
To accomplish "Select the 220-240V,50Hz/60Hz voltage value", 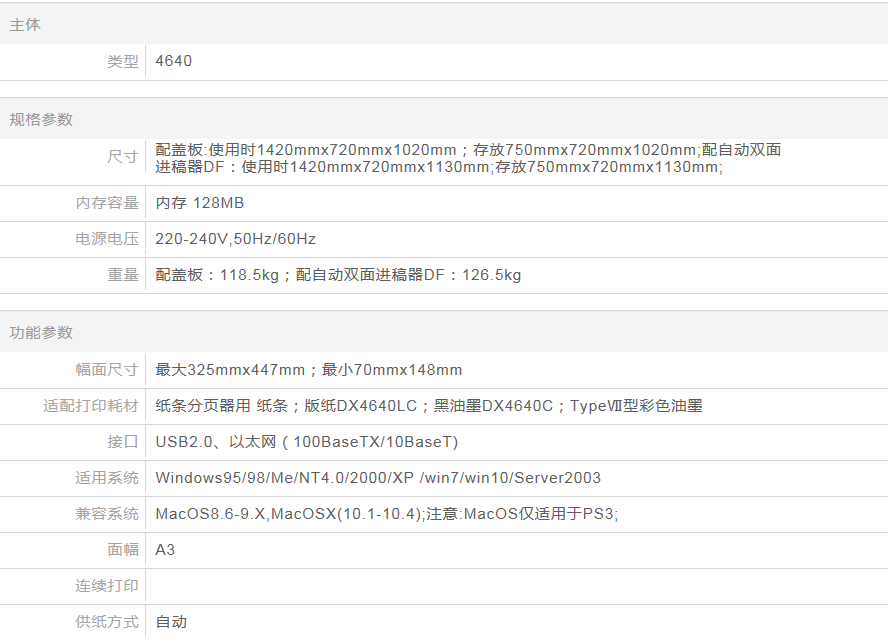I will pos(235,239).
